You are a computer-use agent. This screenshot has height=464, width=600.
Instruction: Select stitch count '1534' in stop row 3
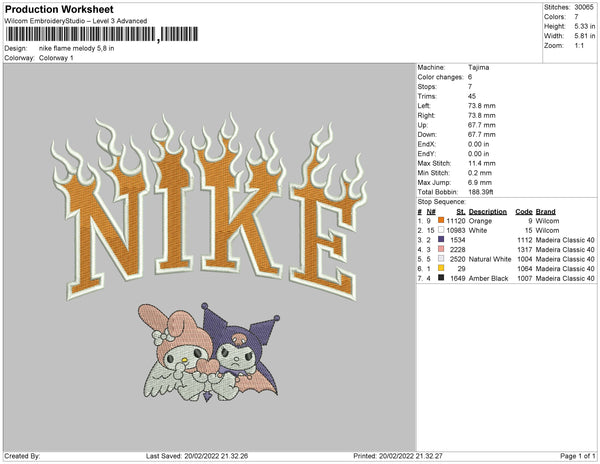[x=458, y=240]
